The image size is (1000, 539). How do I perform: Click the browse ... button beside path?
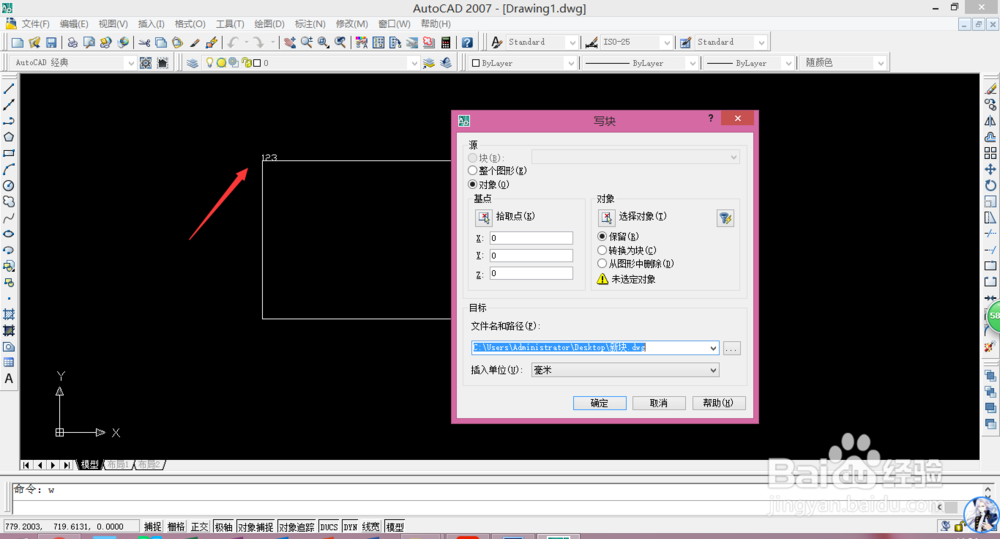pos(732,348)
